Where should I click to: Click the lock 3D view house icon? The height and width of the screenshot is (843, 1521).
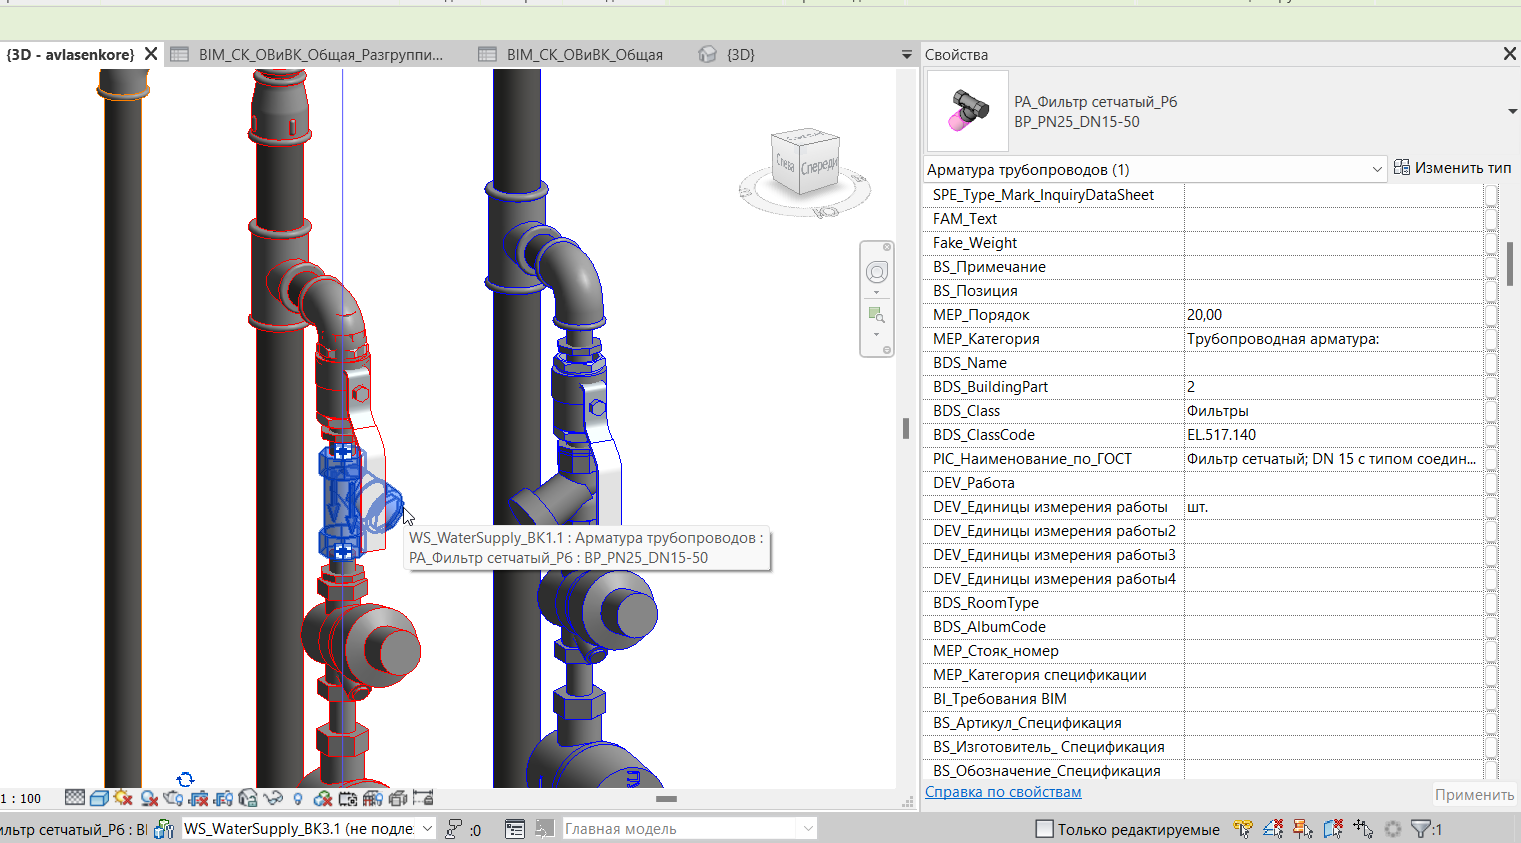248,798
